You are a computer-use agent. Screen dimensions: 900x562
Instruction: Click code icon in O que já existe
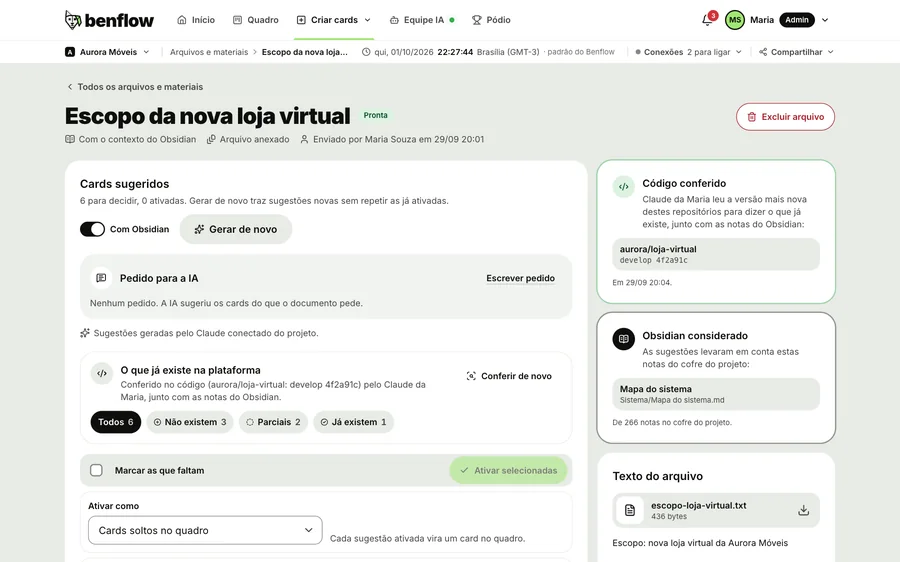pos(102,373)
